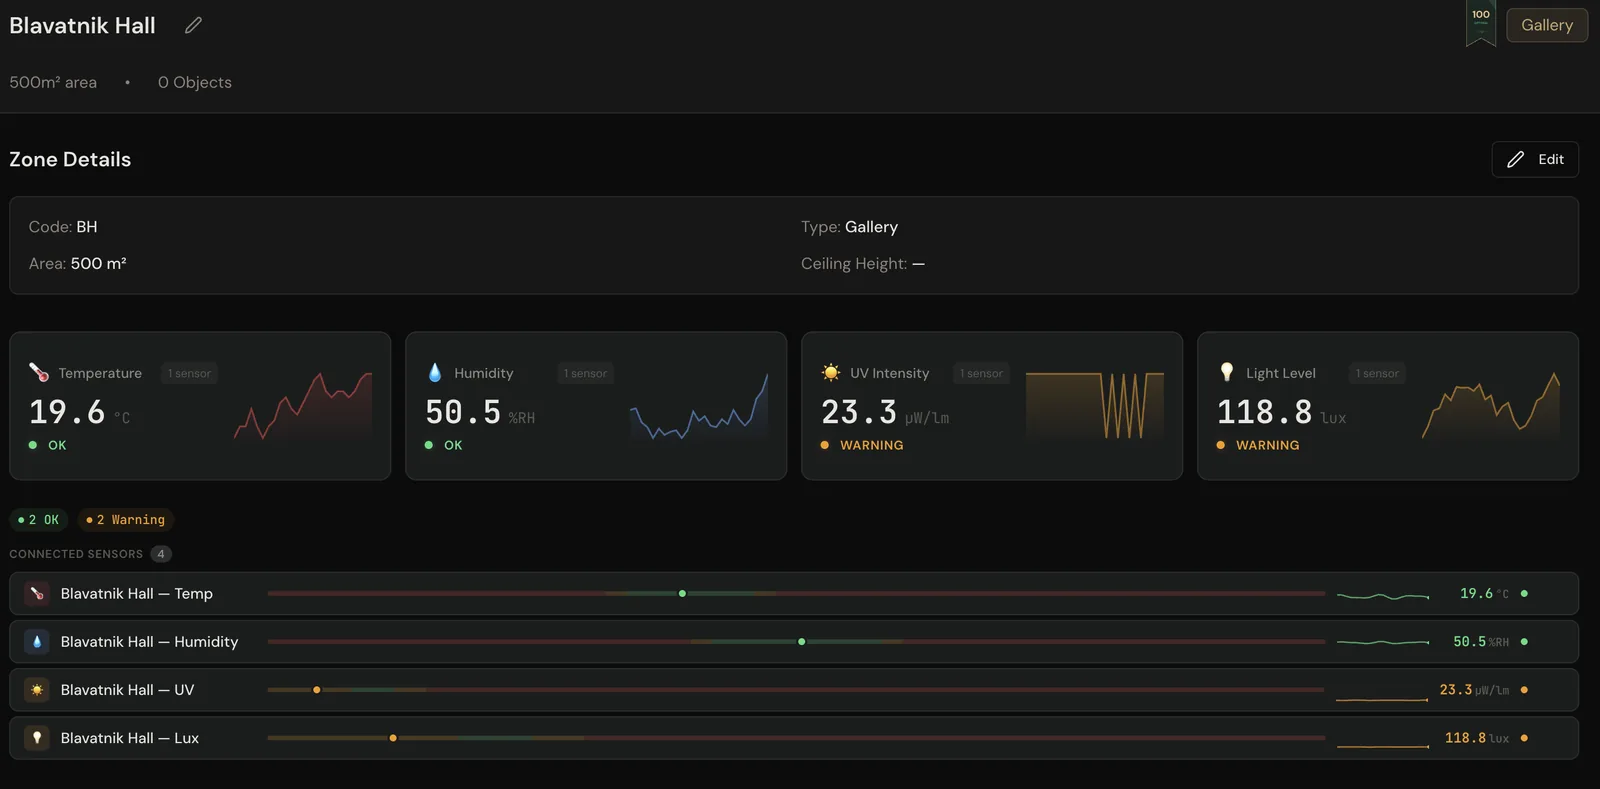Click the Edit button in Zone Details
1600x789 pixels.
coord(1535,159)
